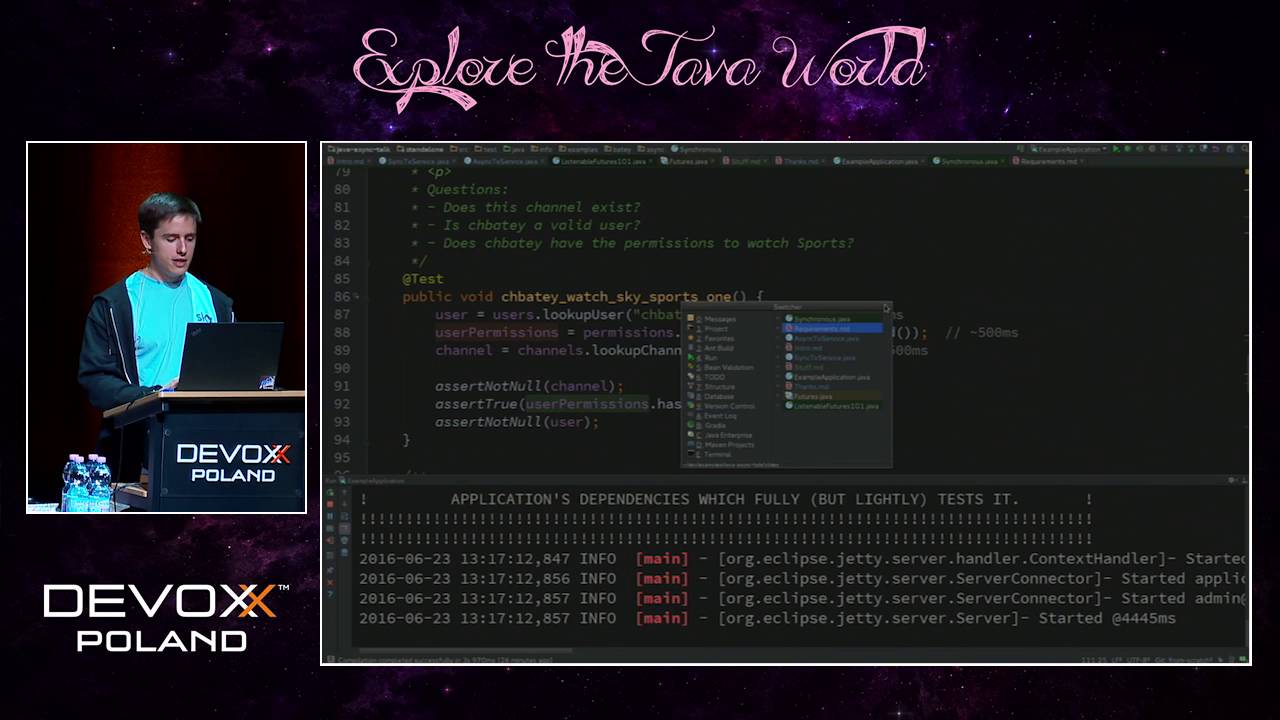Click the Run console horizontal scrollbar
Image resolution: width=1280 pixels, height=720 pixels.
coord(465,650)
